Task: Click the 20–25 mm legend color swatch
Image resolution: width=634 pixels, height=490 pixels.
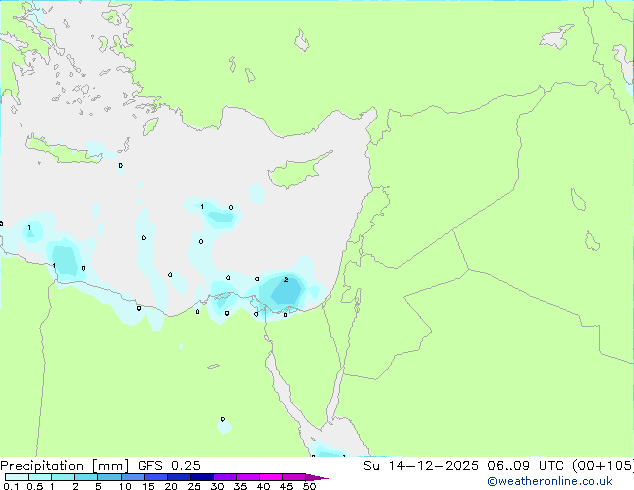Action: point(179,477)
